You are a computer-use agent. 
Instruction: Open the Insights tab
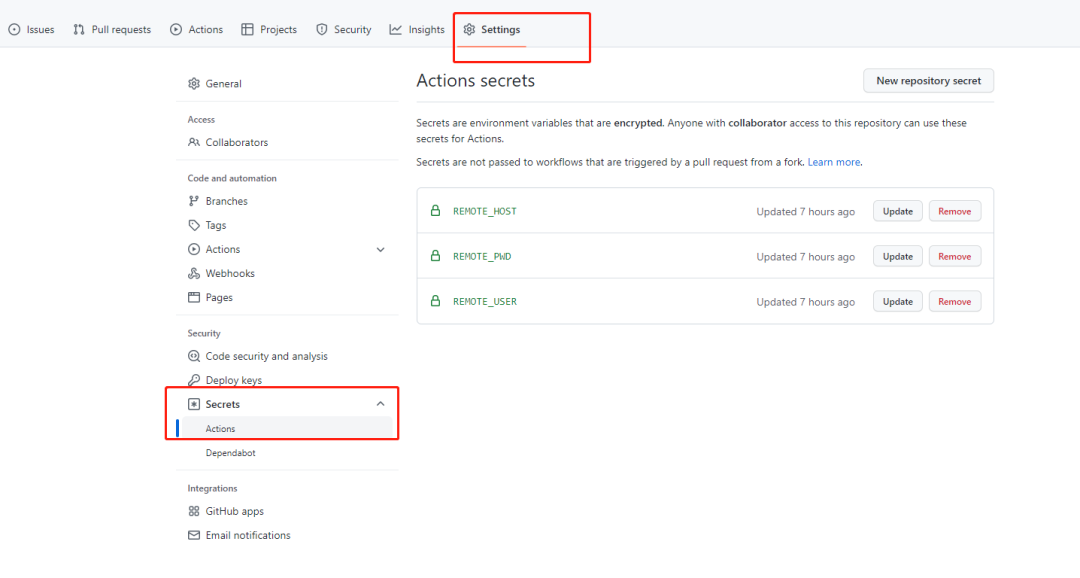[417, 30]
